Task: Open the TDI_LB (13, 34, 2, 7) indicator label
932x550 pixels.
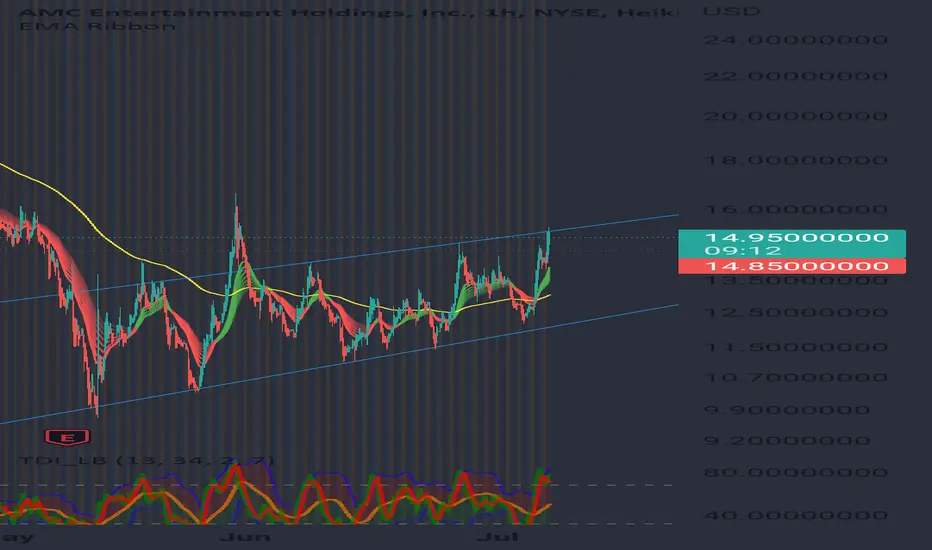Action: click(x=146, y=460)
